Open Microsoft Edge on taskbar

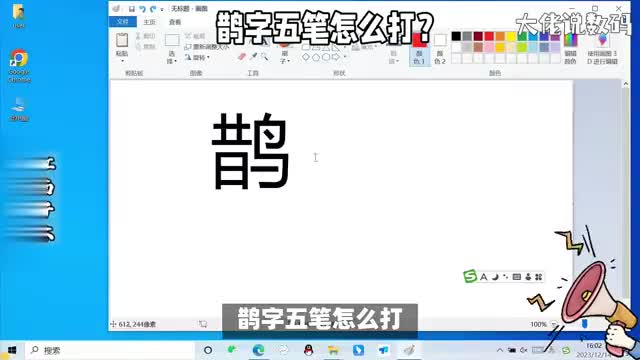pyautogui.click(x=258, y=350)
